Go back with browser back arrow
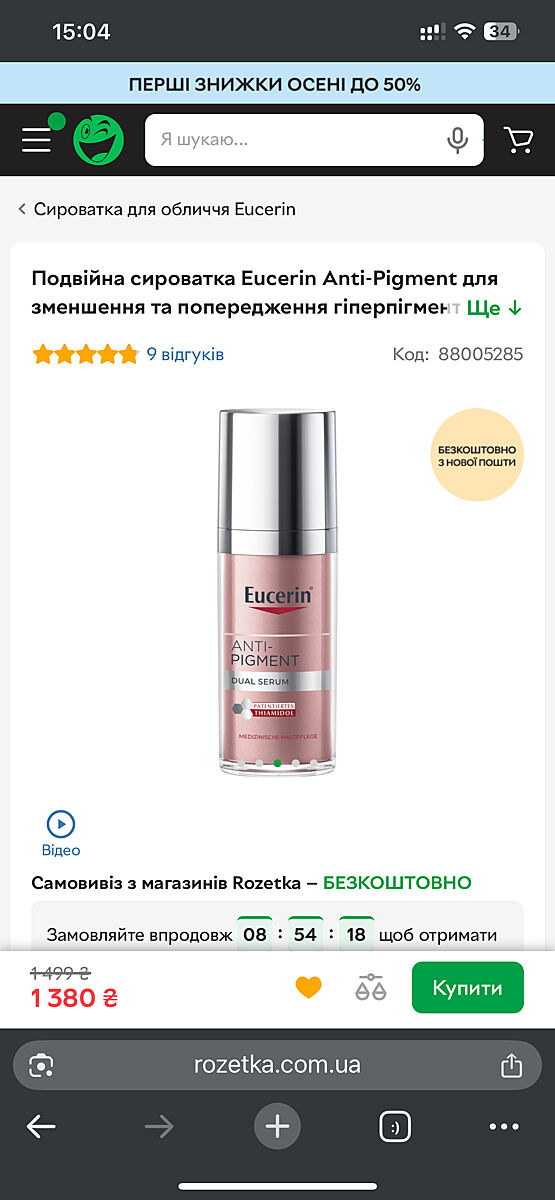The height and width of the screenshot is (1200, 555). (x=41, y=1127)
